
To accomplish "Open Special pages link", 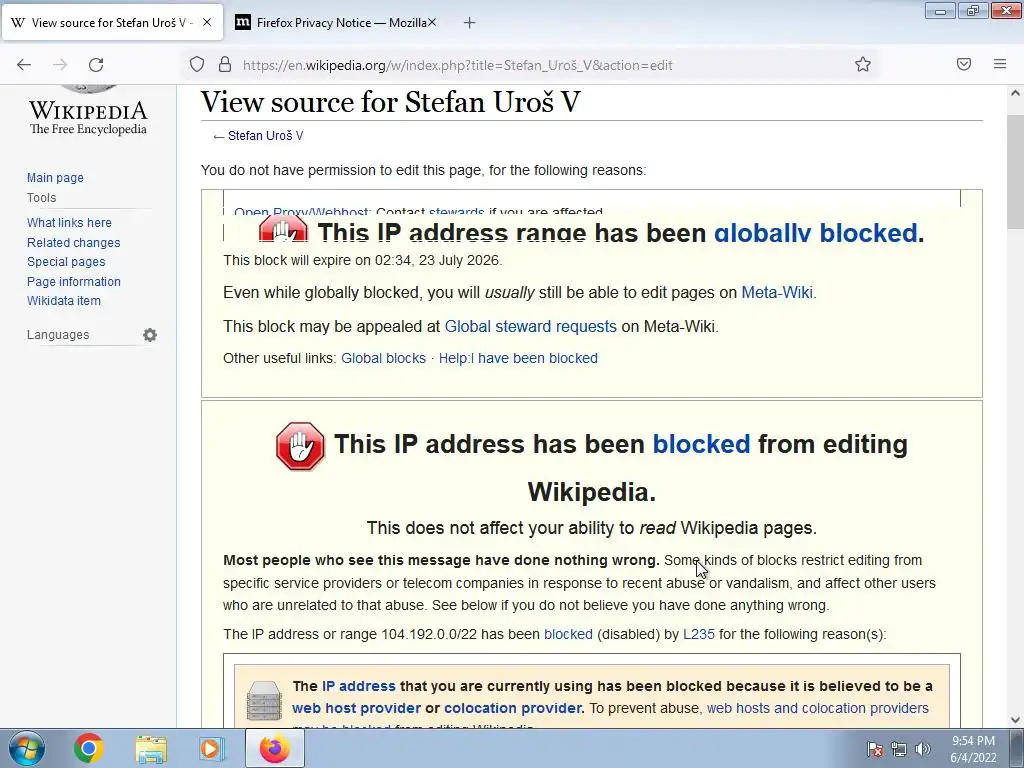I will (x=66, y=262).
